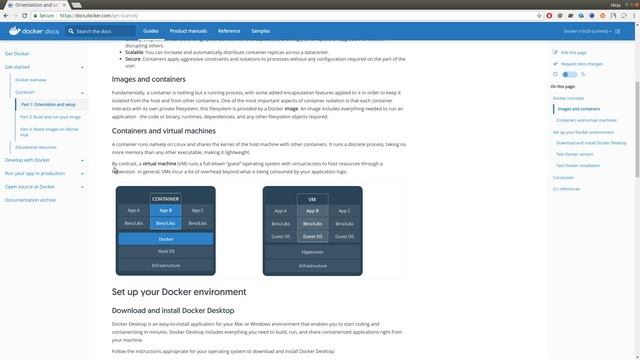Jump to Test Docker installation
The width and height of the screenshot is (640, 360).
(x=578, y=166)
